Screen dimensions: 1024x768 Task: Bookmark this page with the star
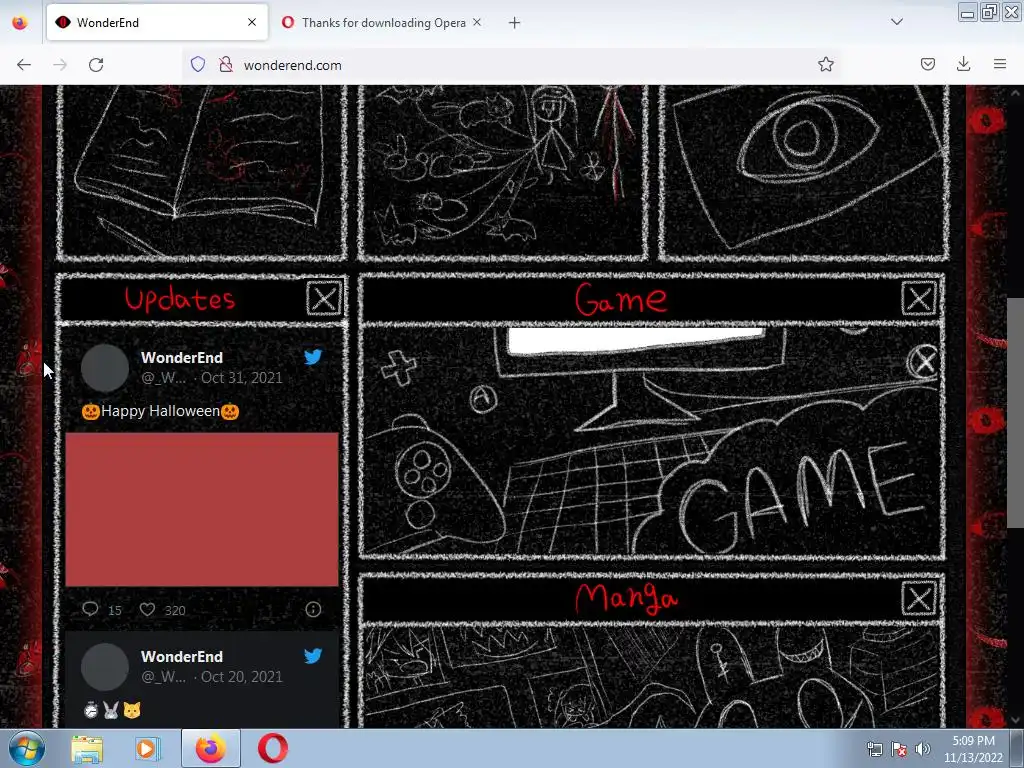click(825, 64)
